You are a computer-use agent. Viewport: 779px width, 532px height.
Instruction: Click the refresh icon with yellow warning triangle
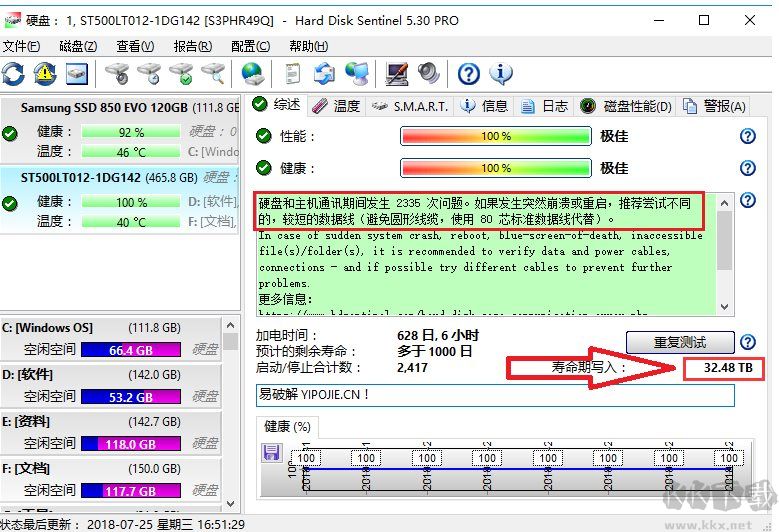click(45, 74)
